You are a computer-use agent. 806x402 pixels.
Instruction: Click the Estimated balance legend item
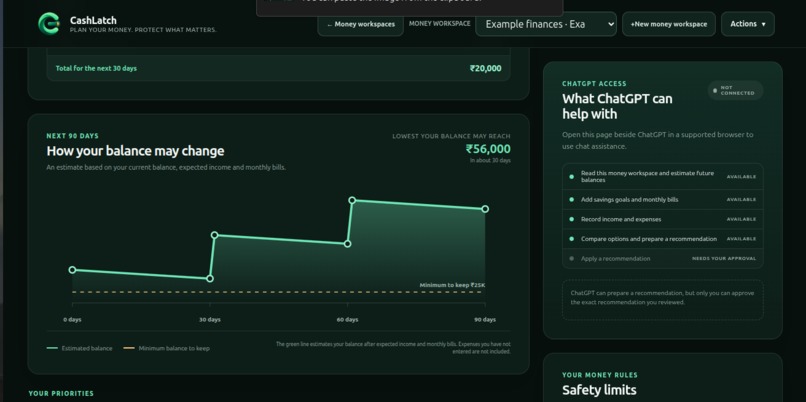click(x=80, y=349)
